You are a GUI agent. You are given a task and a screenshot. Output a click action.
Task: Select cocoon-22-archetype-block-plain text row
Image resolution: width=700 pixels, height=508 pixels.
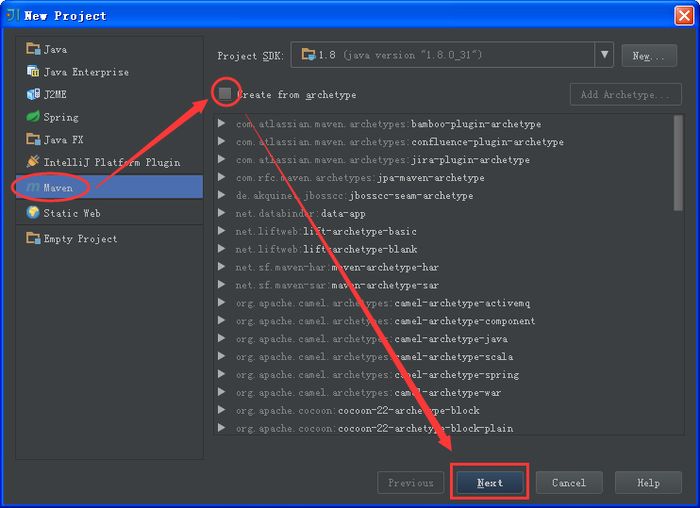click(374, 428)
